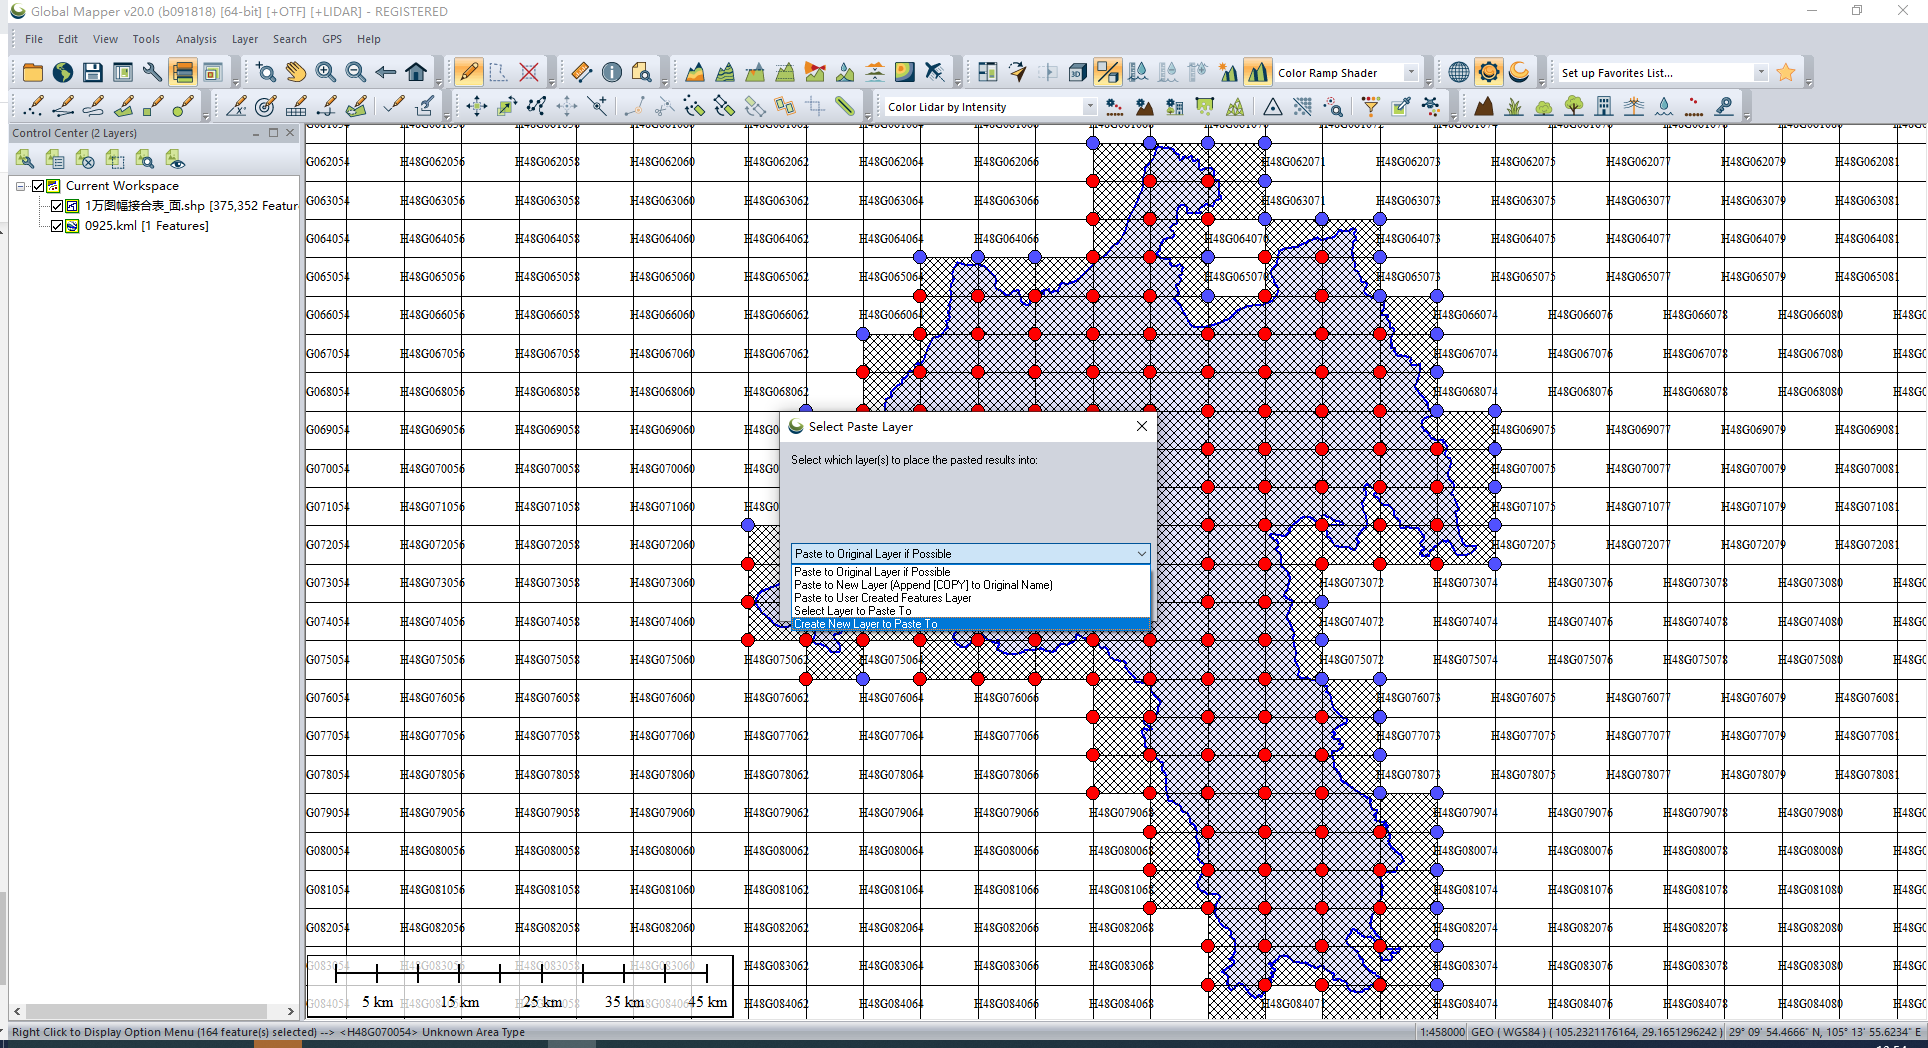Open layer options icon in Control Center
Screen dimensions: 1928x1048
click(x=24, y=160)
